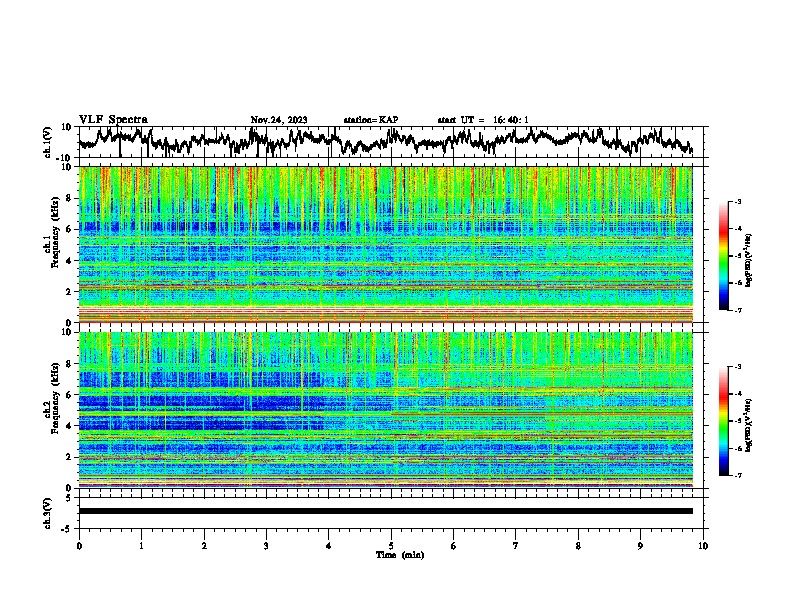Click the ch.2 spectrogram panel
792x612 pixels.
tap(385, 410)
